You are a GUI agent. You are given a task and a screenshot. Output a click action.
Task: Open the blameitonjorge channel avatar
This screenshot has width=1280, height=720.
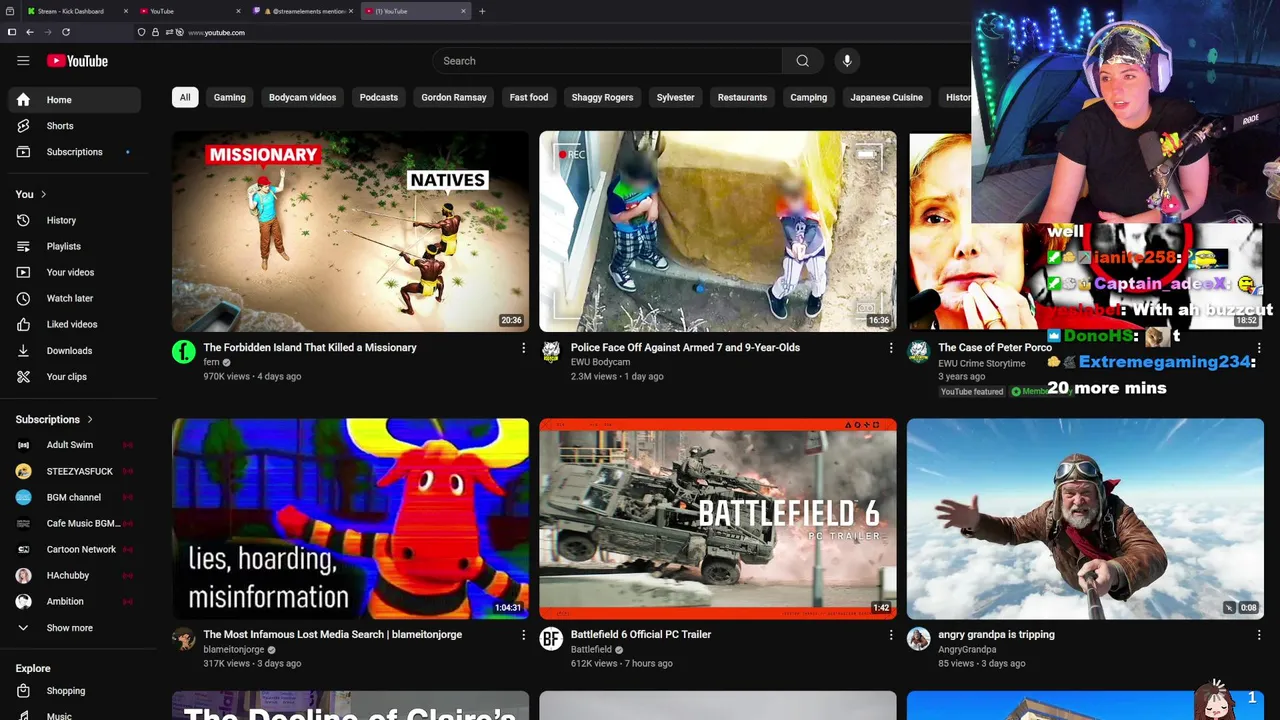184,639
